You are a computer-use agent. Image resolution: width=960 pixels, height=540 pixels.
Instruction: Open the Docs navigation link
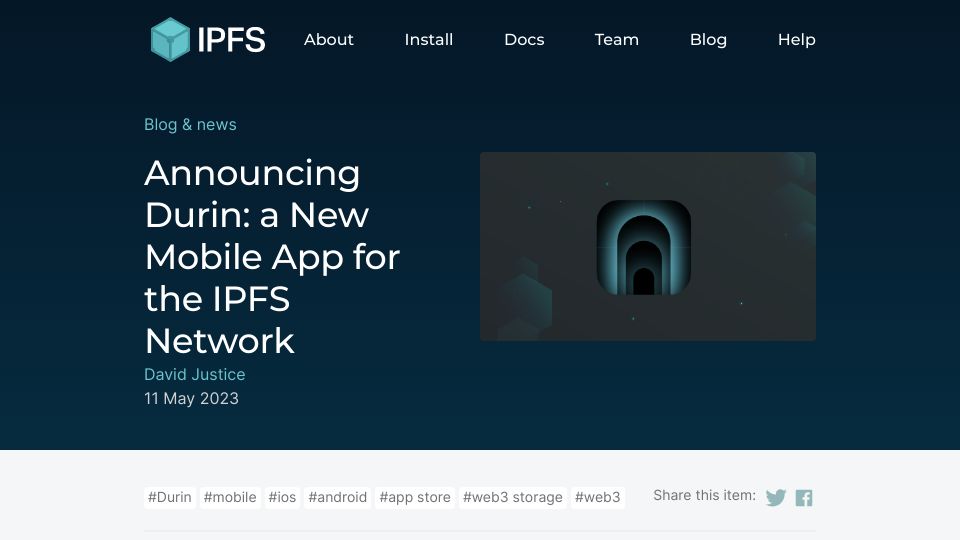[x=524, y=40]
